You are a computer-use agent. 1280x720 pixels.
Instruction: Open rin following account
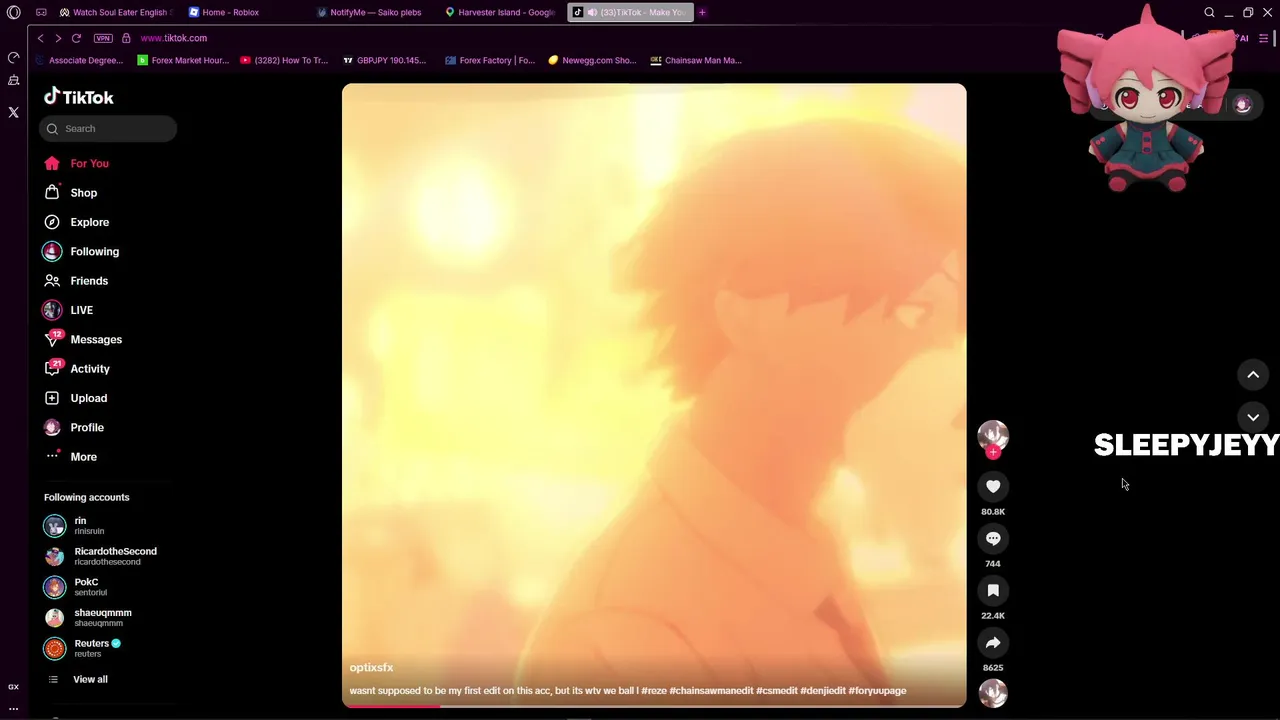80,526
